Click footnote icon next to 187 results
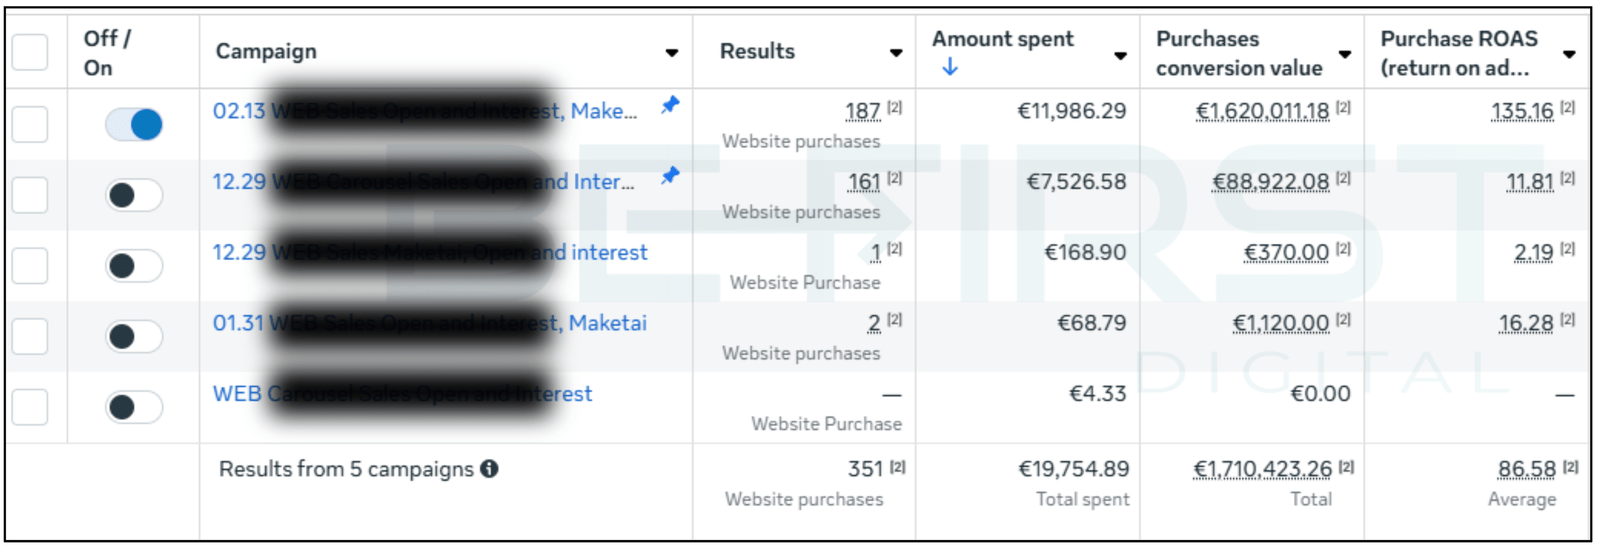This screenshot has width=1600, height=551. point(895,107)
